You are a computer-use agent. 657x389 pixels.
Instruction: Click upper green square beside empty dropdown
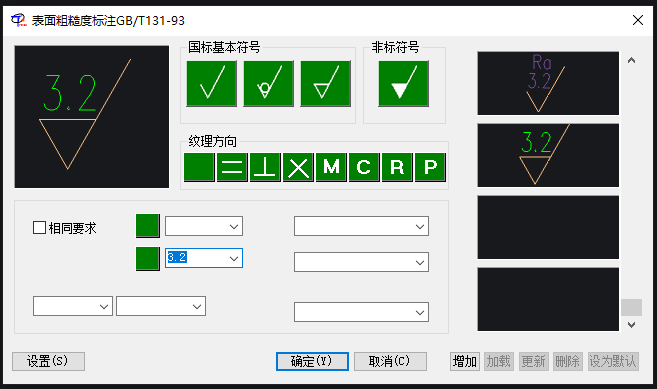pyautogui.click(x=148, y=226)
